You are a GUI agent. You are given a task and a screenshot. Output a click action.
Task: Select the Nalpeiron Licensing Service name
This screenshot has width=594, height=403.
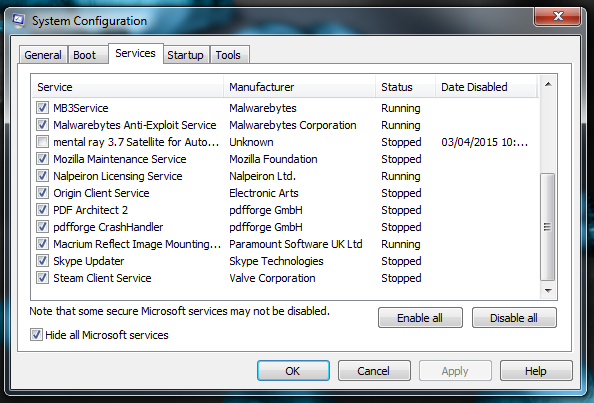tap(118, 176)
